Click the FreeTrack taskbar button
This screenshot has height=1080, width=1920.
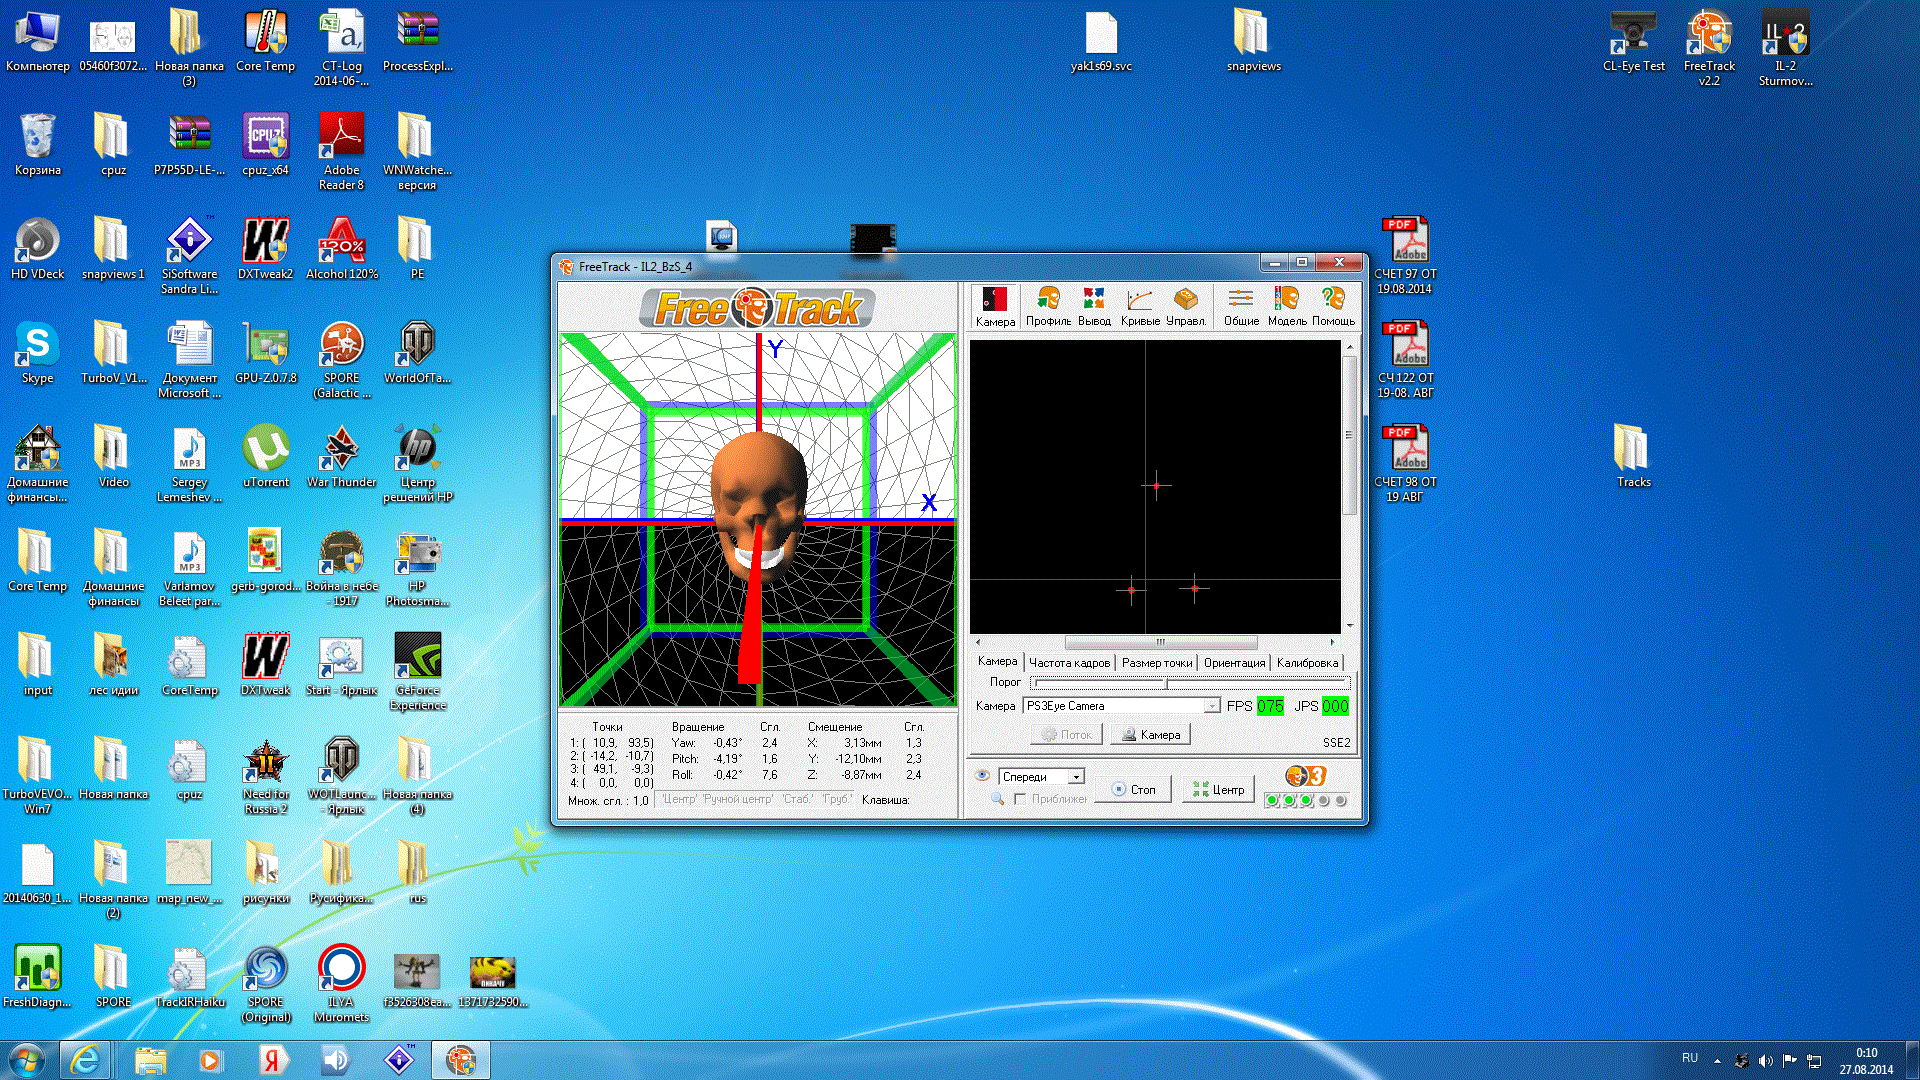[461, 1060]
